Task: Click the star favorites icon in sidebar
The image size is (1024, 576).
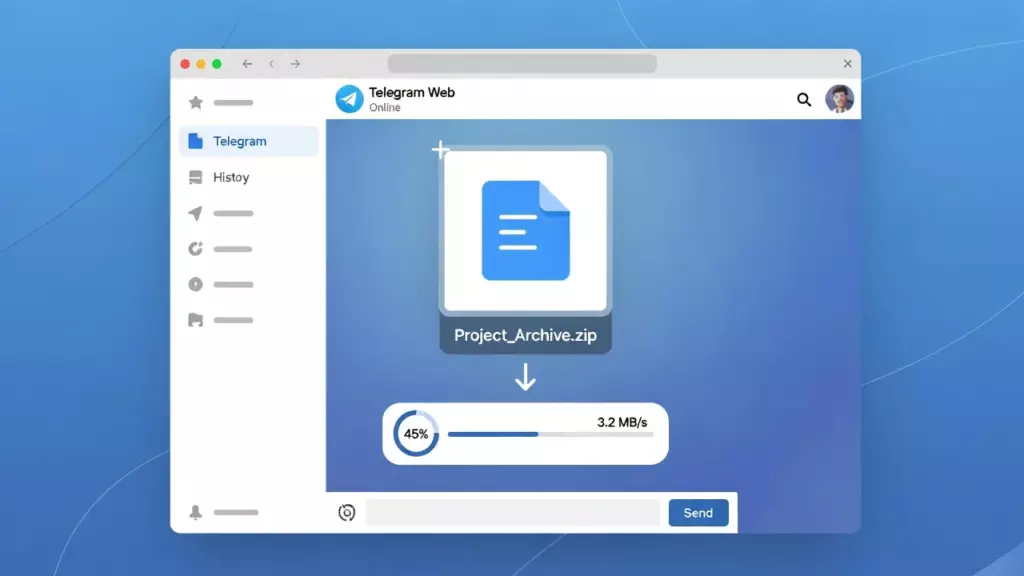Action: [196, 102]
